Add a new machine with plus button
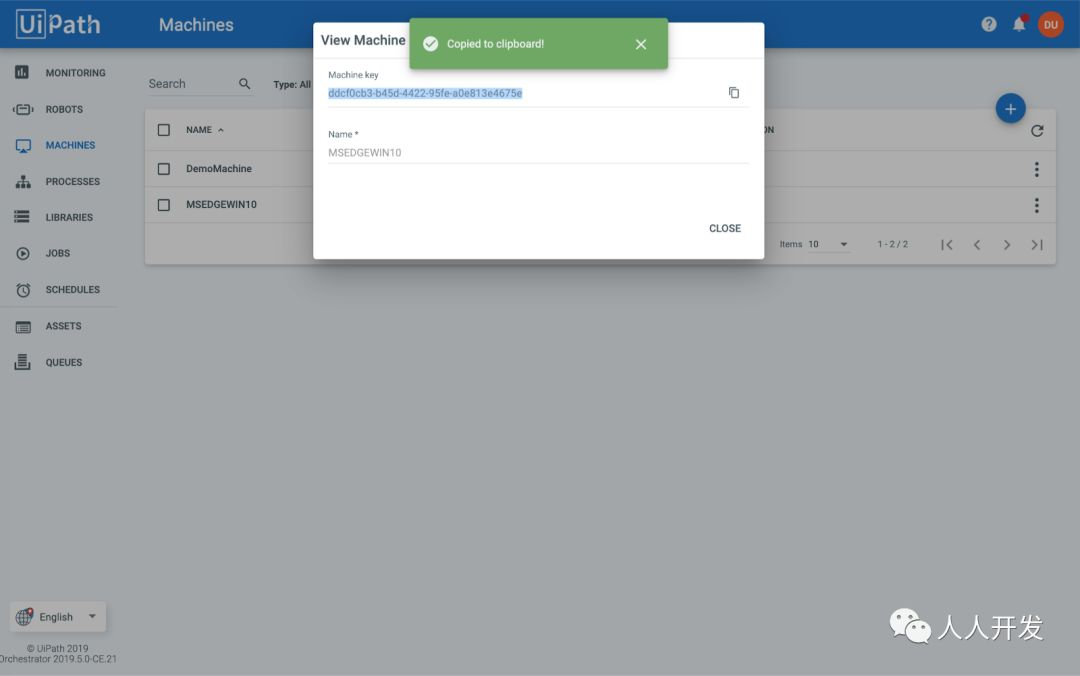1080x676 pixels. click(1010, 109)
